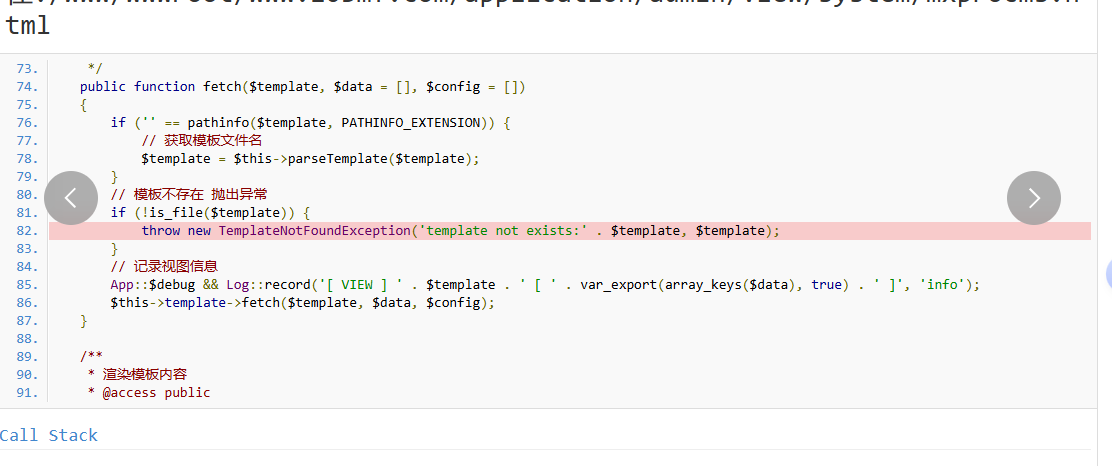Click line number 91 in the gutter
This screenshot has width=1112, height=466.
click(27, 393)
